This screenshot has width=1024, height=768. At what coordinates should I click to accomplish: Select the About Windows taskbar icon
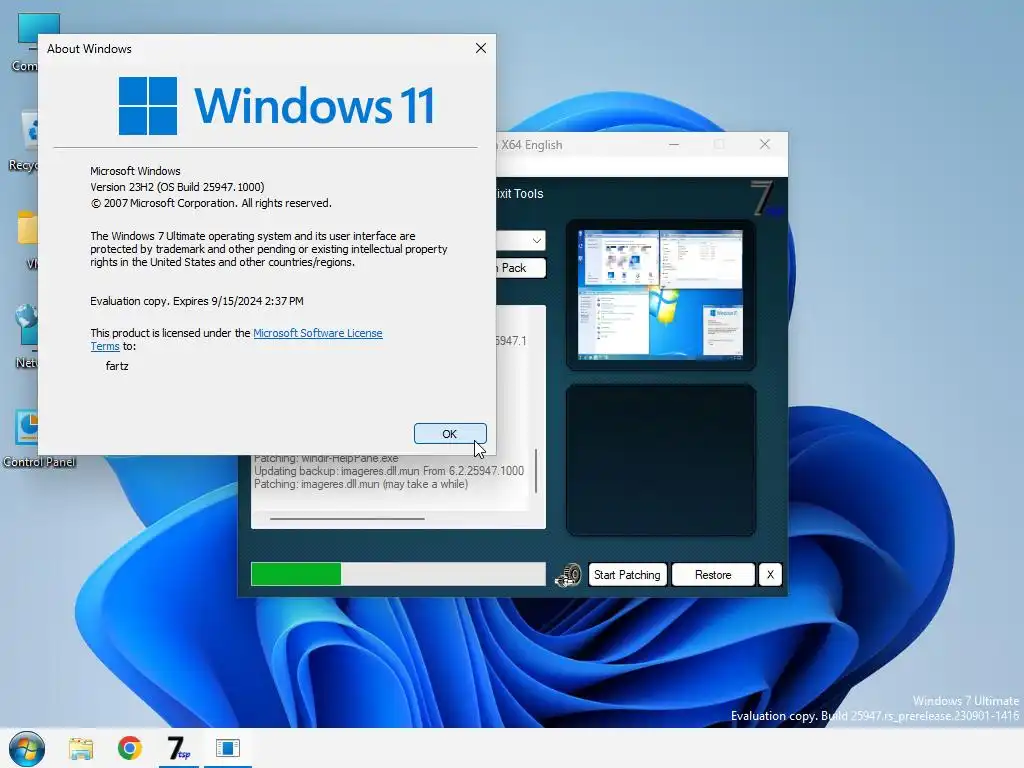[x=227, y=748]
